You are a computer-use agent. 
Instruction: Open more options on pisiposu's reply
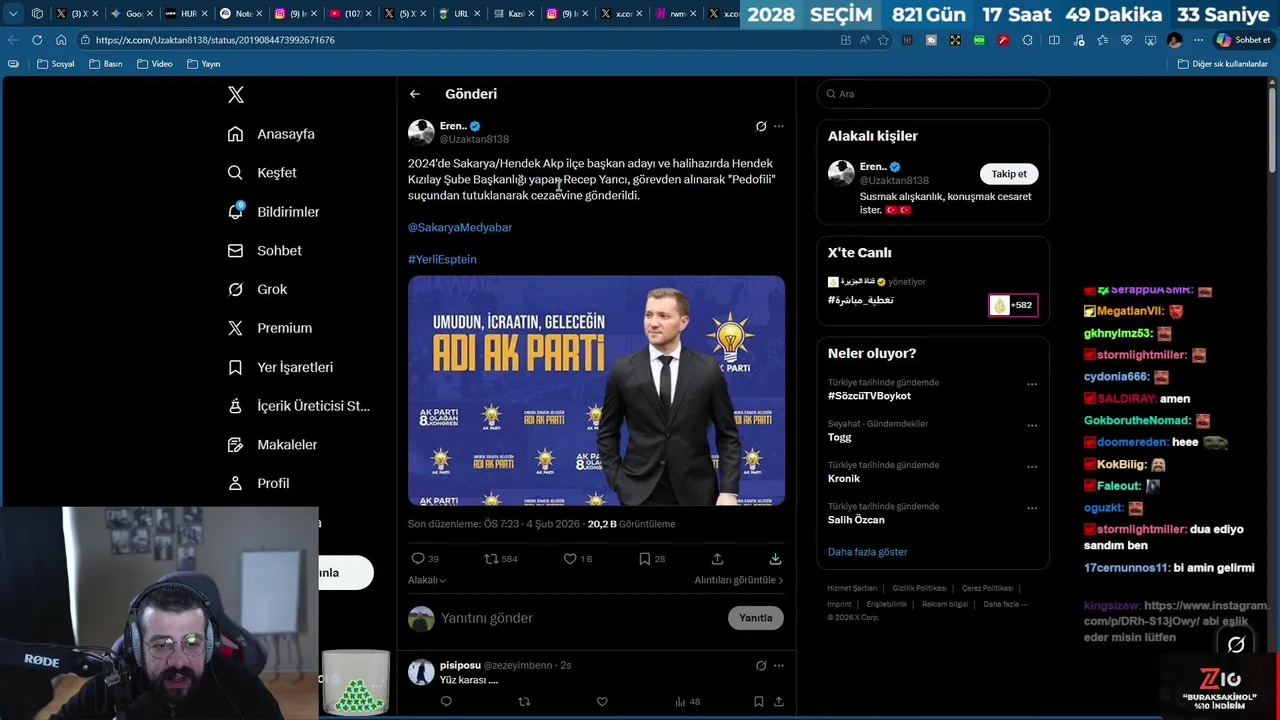click(x=779, y=665)
